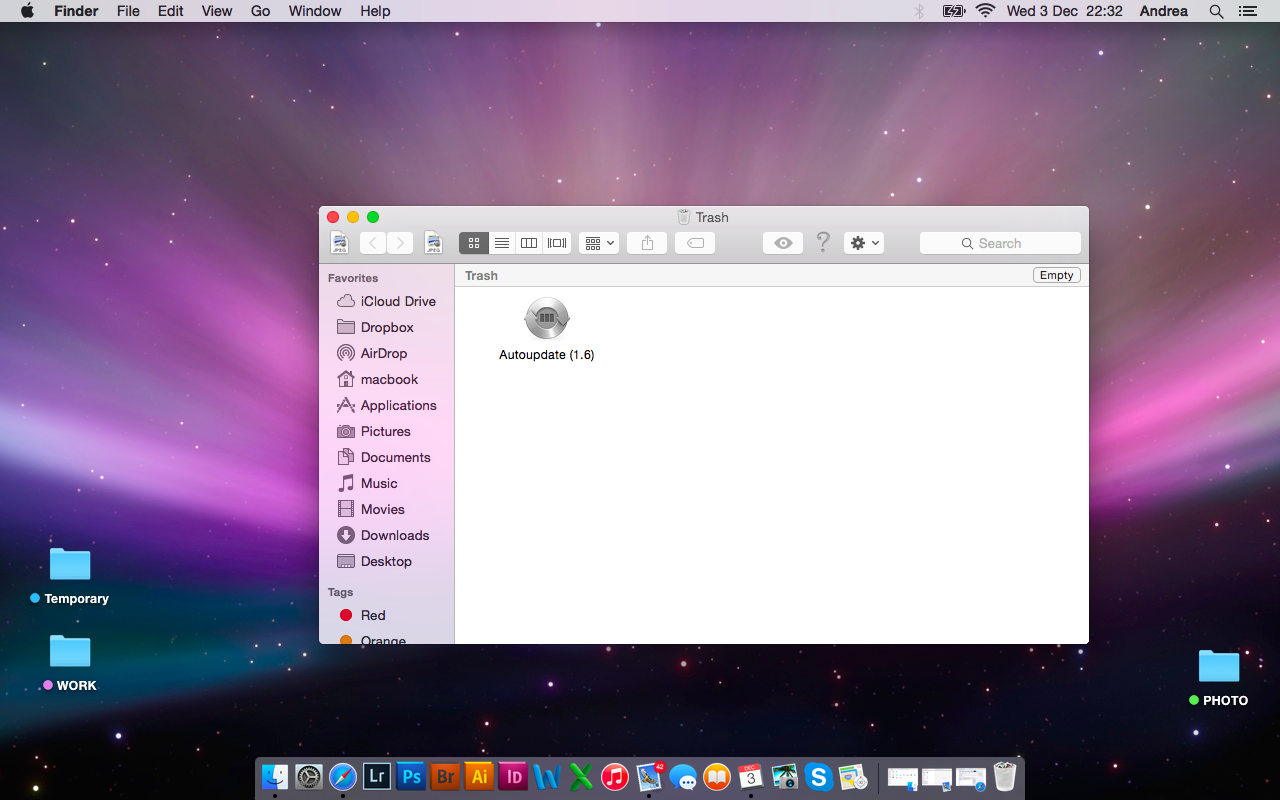Viewport: 1280px width, 800px height.
Task: Launch InDesign from the Dock
Action: (x=513, y=776)
